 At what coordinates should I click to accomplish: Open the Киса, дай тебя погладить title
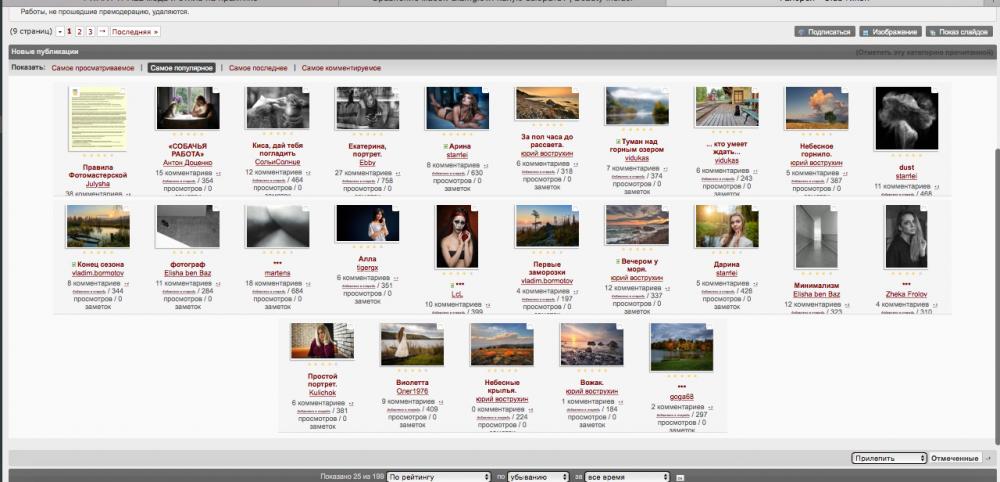point(277,149)
